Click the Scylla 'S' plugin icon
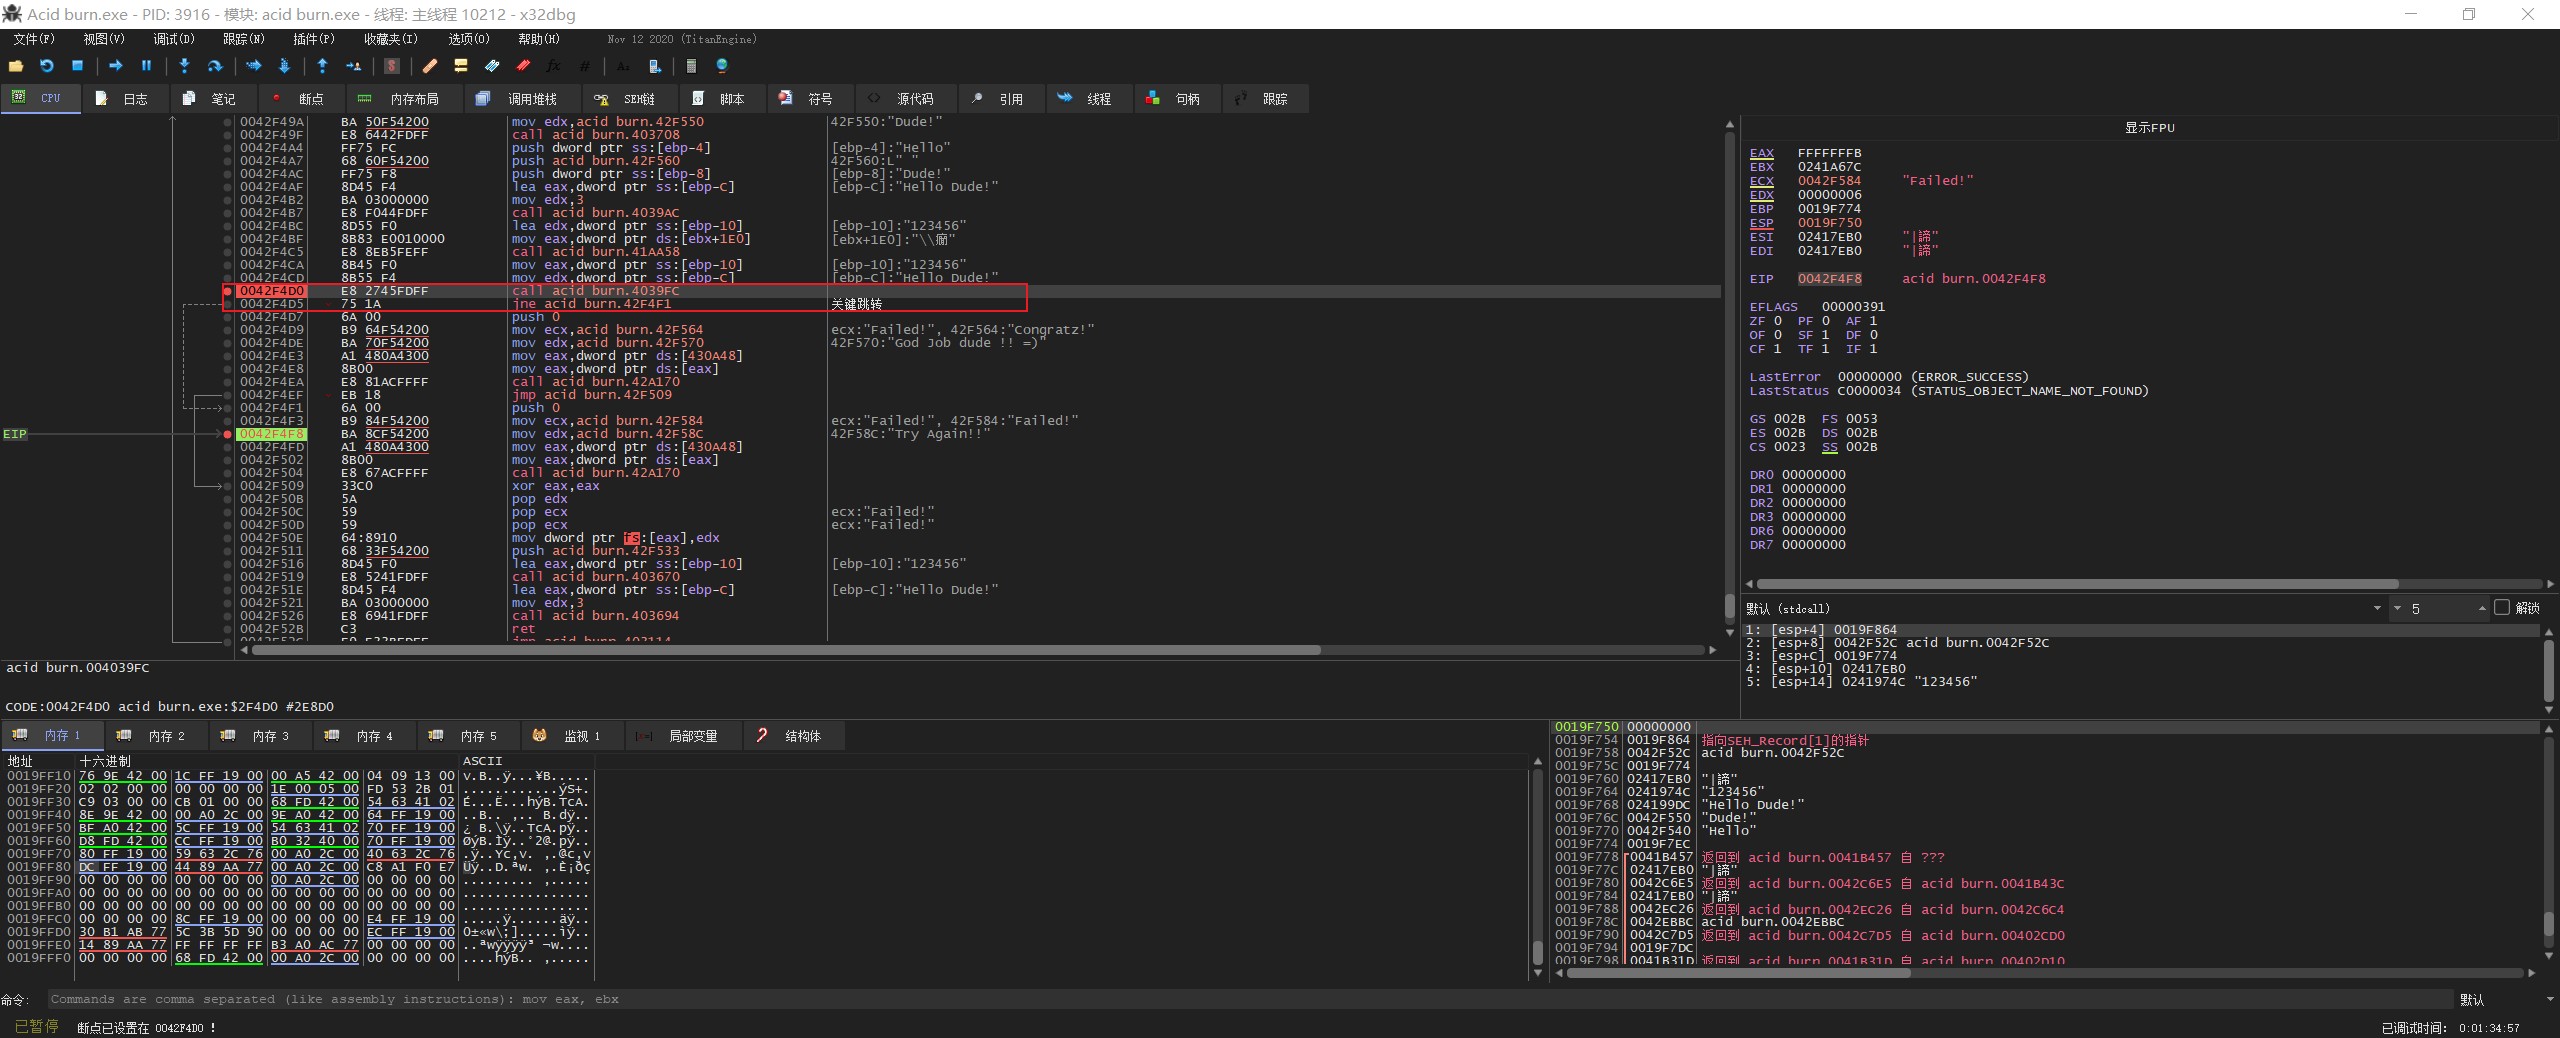 pyautogui.click(x=392, y=66)
